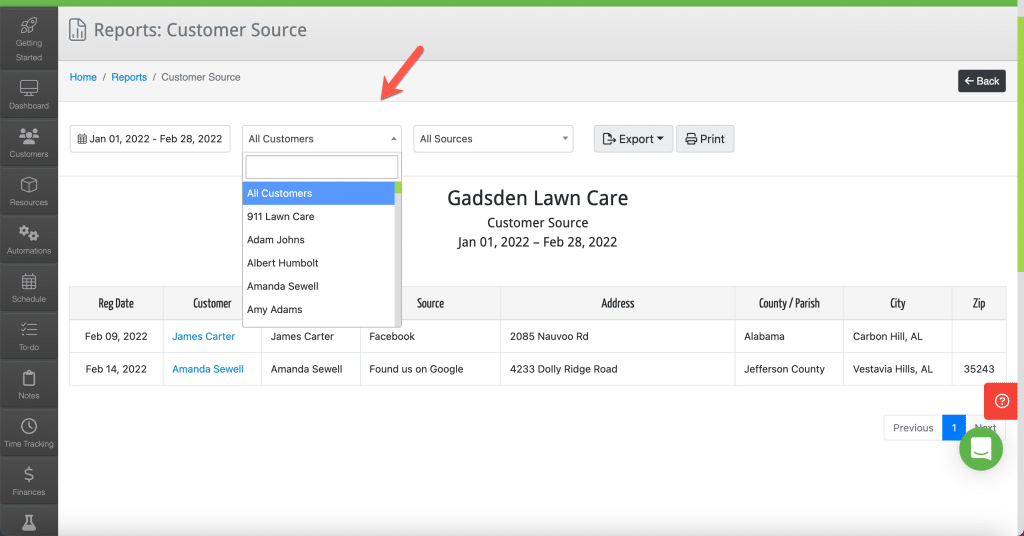1024x536 pixels.
Task: Open the Export dropdown button
Action: pyautogui.click(x=633, y=139)
